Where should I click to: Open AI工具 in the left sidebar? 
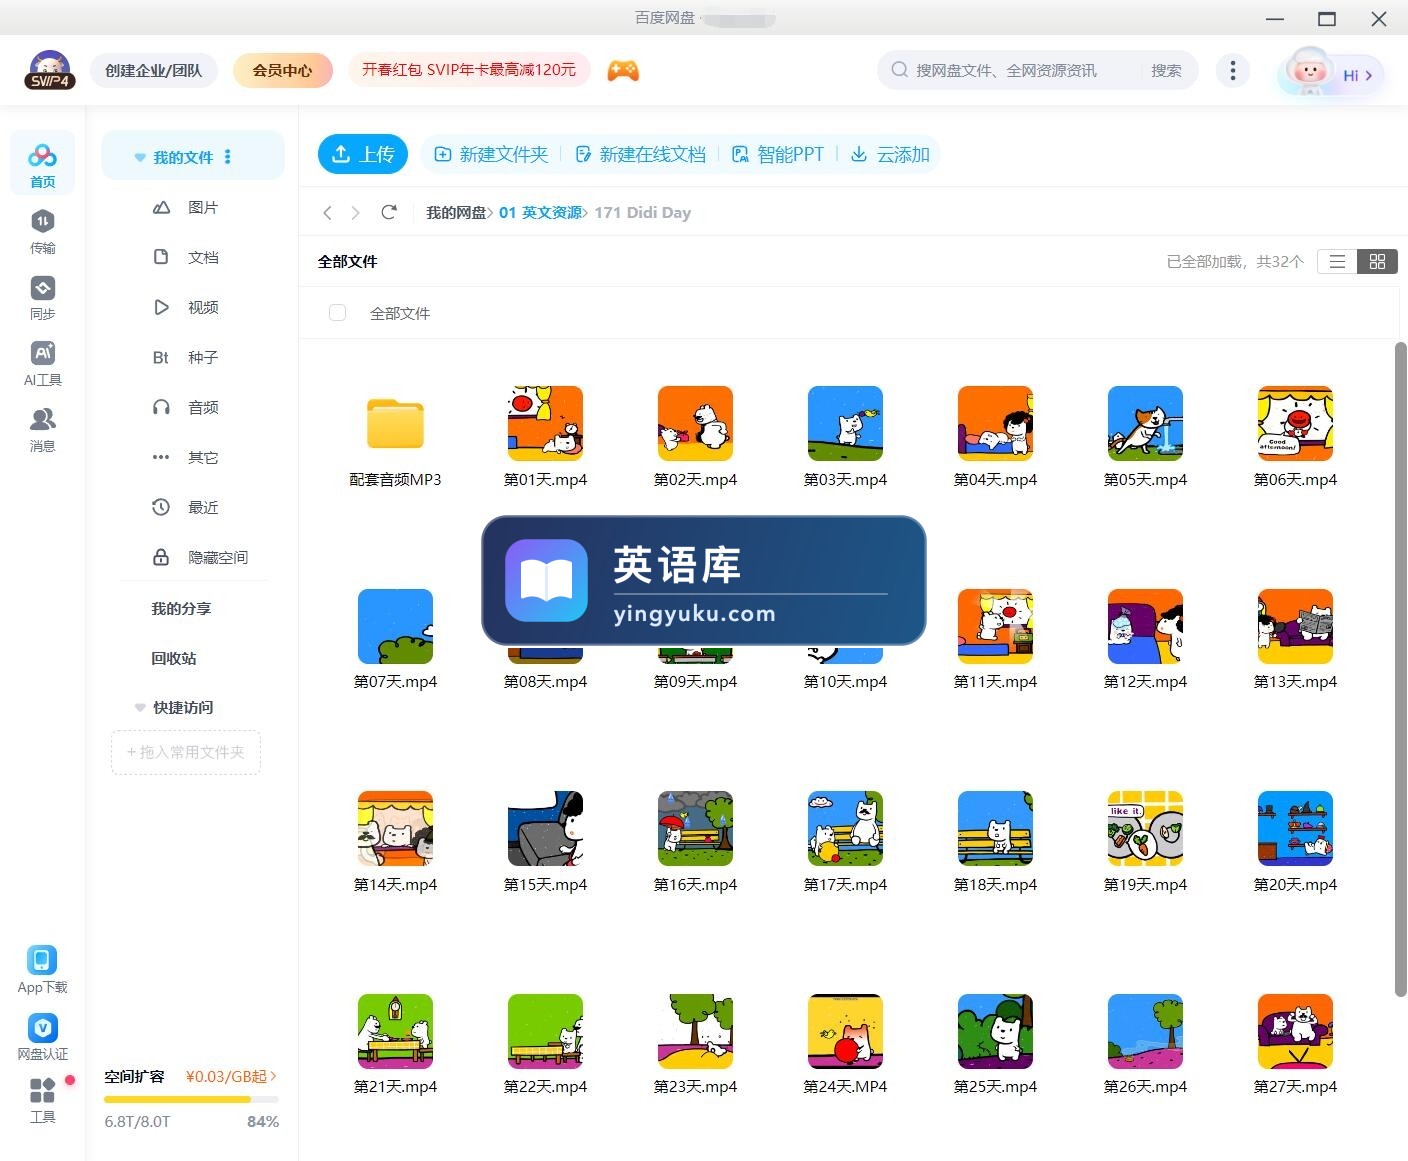tap(42, 364)
